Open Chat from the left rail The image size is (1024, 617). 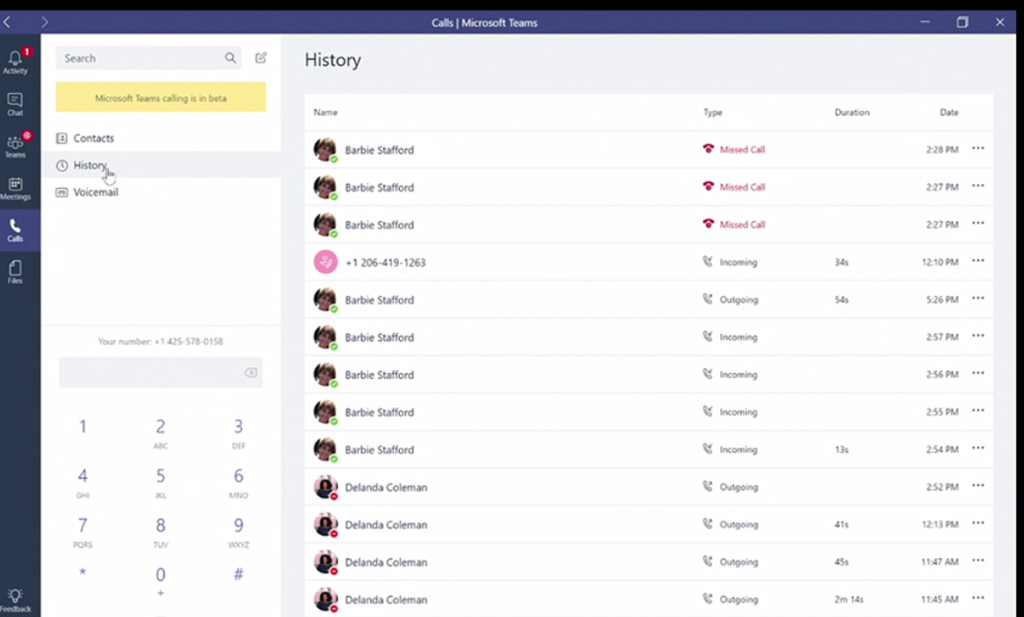pos(15,103)
